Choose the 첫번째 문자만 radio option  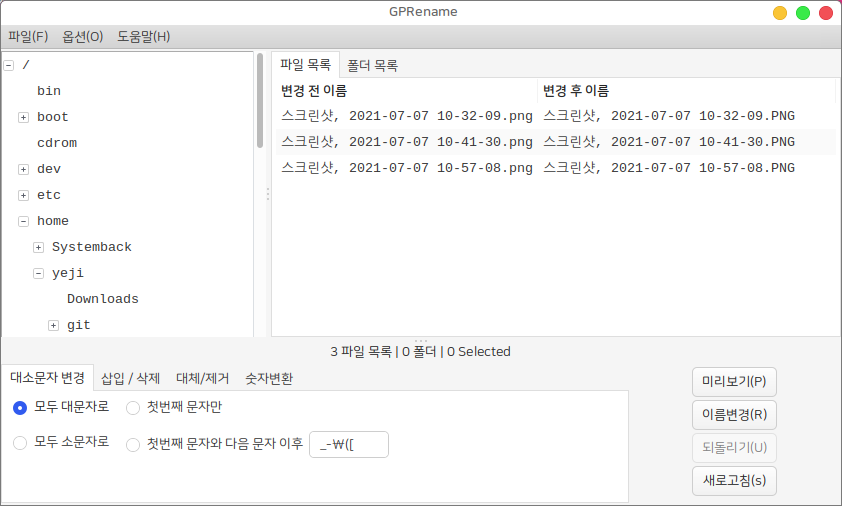click(133, 407)
